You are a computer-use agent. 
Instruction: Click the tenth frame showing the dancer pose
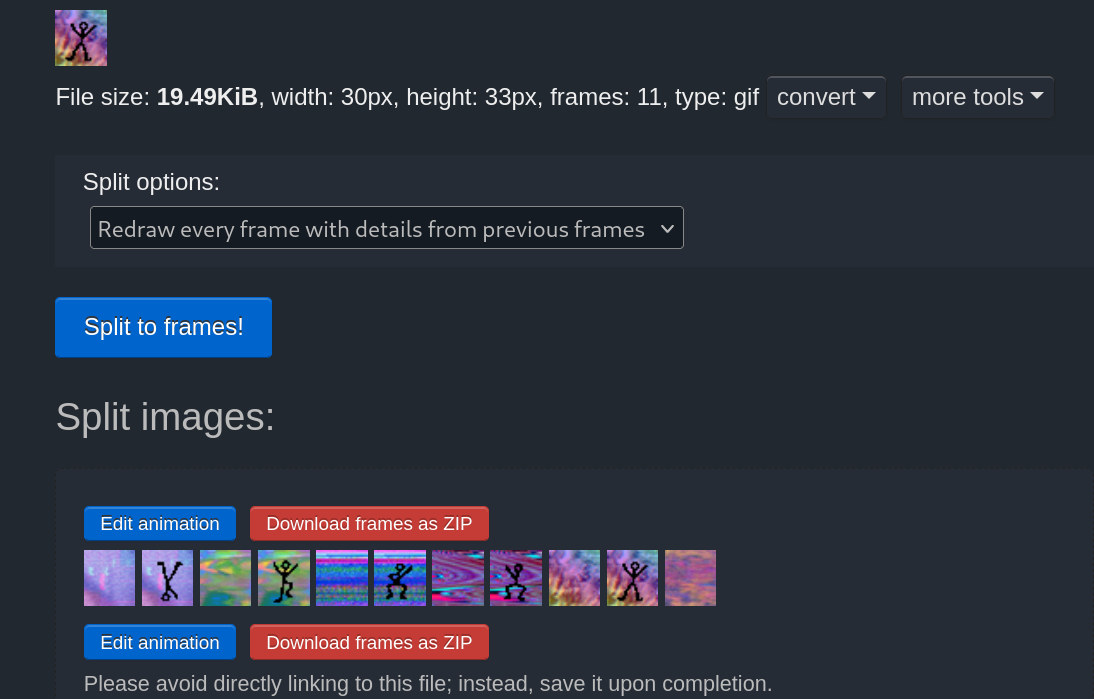click(632, 577)
